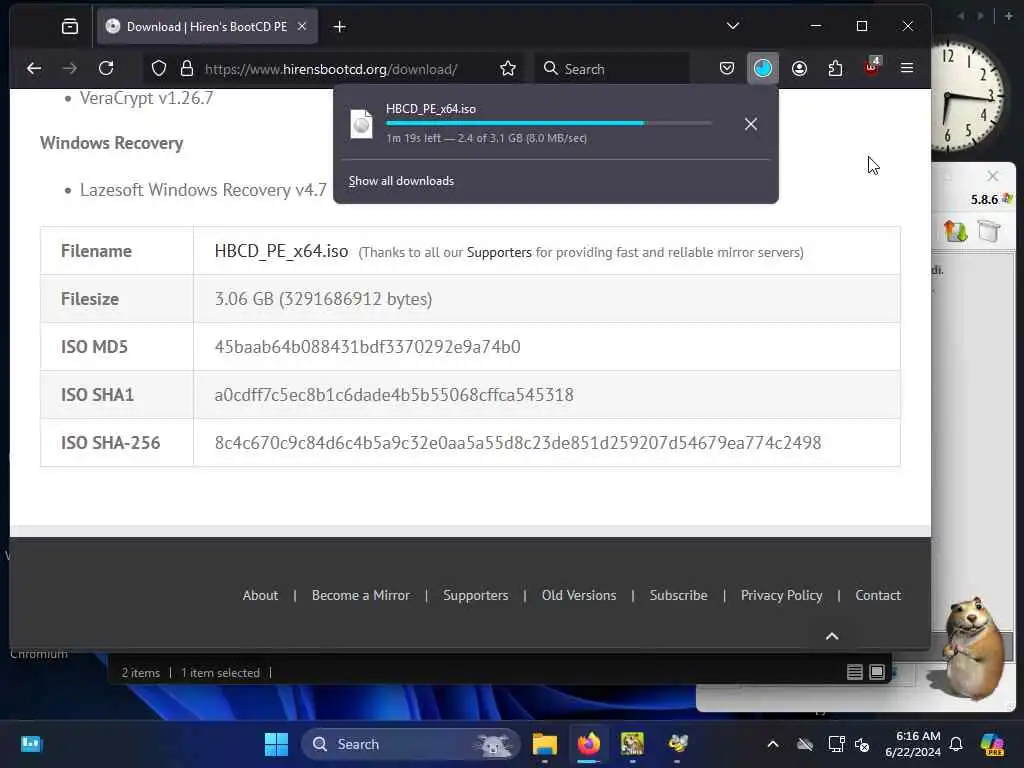Screen dimensions: 1024x768
Task: Click the browser Search box
Action: click(x=613, y=69)
